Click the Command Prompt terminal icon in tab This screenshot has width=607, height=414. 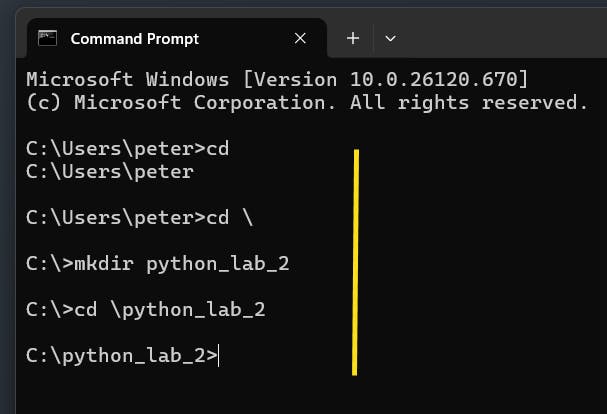point(47,38)
